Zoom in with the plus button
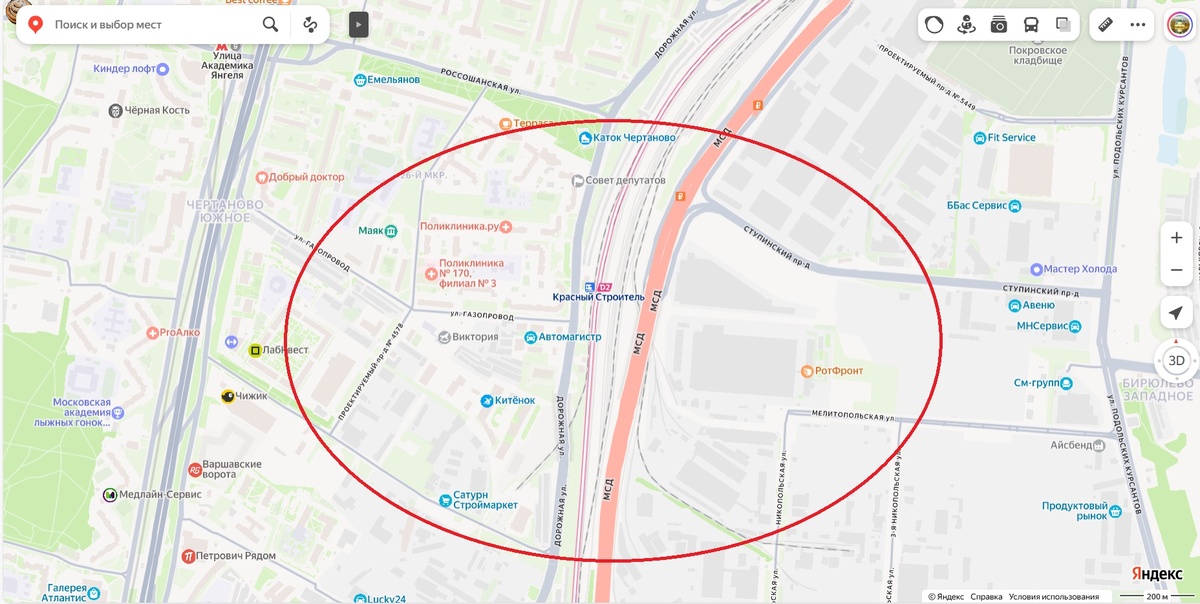This screenshot has width=1200, height=604. pos(1176,238)
